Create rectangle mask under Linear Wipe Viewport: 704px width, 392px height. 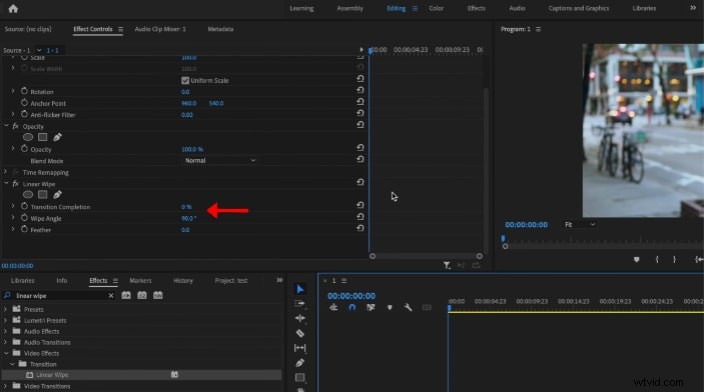(x=43, y=194)
